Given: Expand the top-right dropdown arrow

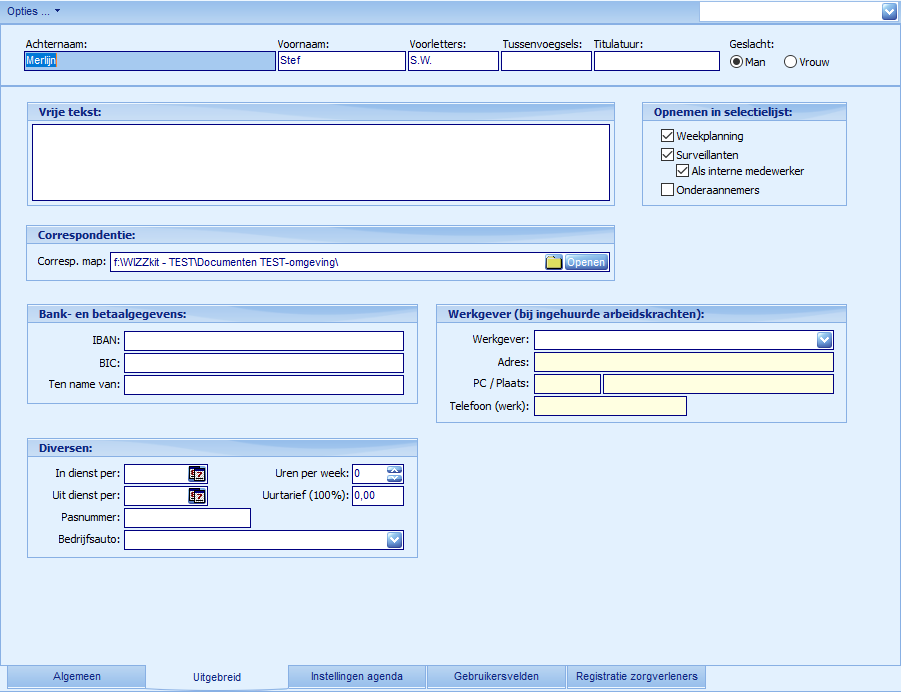Looking at the screenshot, I should [x=889, y=11].
